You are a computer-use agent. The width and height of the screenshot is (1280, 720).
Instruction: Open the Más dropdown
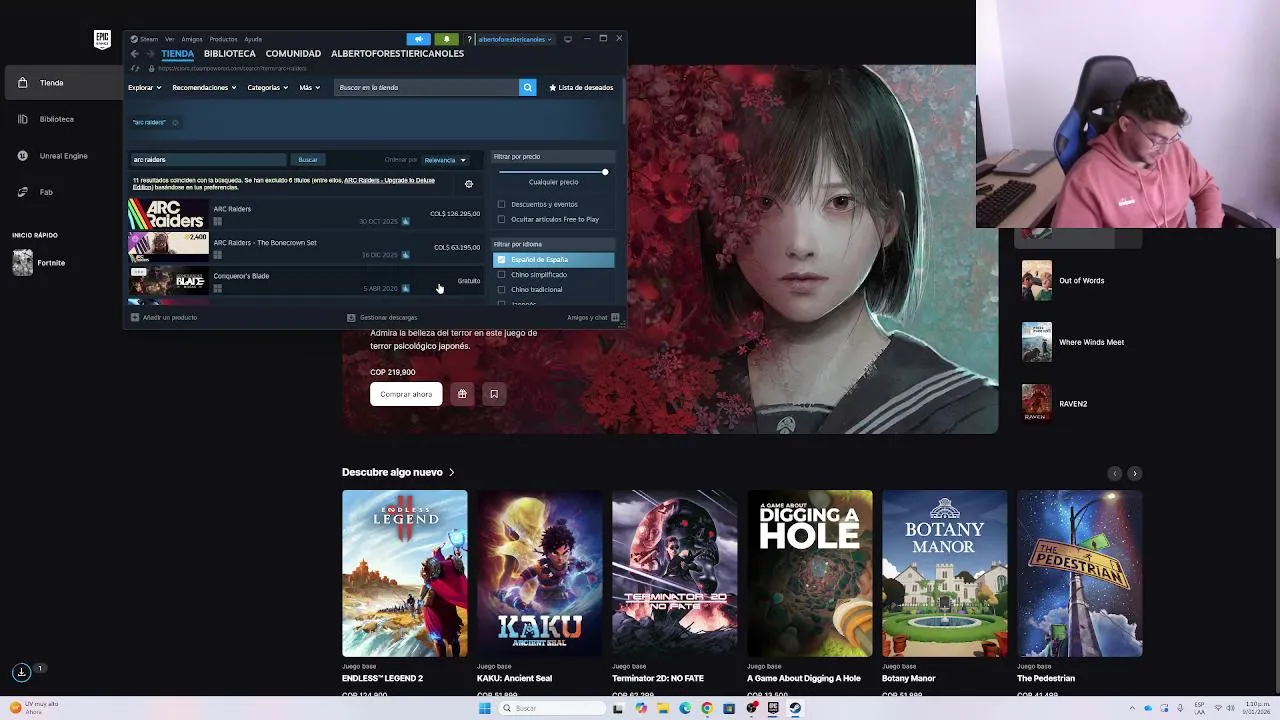click(x=309, y=87)
